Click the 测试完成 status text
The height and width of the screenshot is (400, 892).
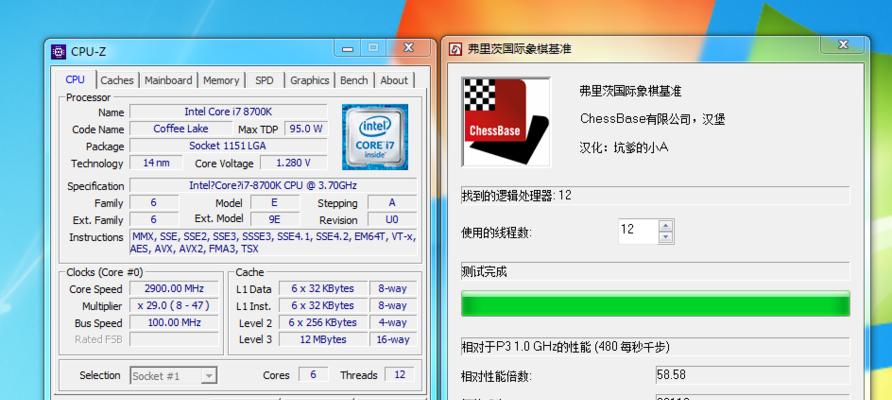[x=484, y=272]
